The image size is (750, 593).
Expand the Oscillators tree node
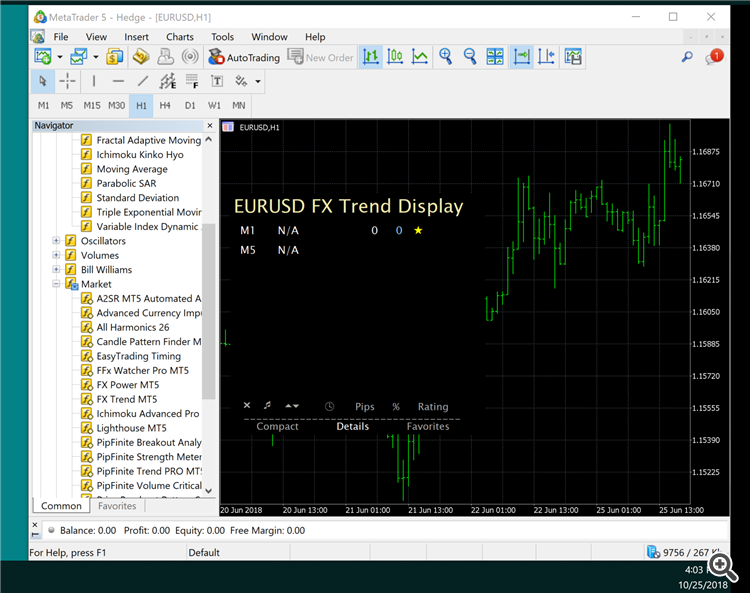click(56, 241)
